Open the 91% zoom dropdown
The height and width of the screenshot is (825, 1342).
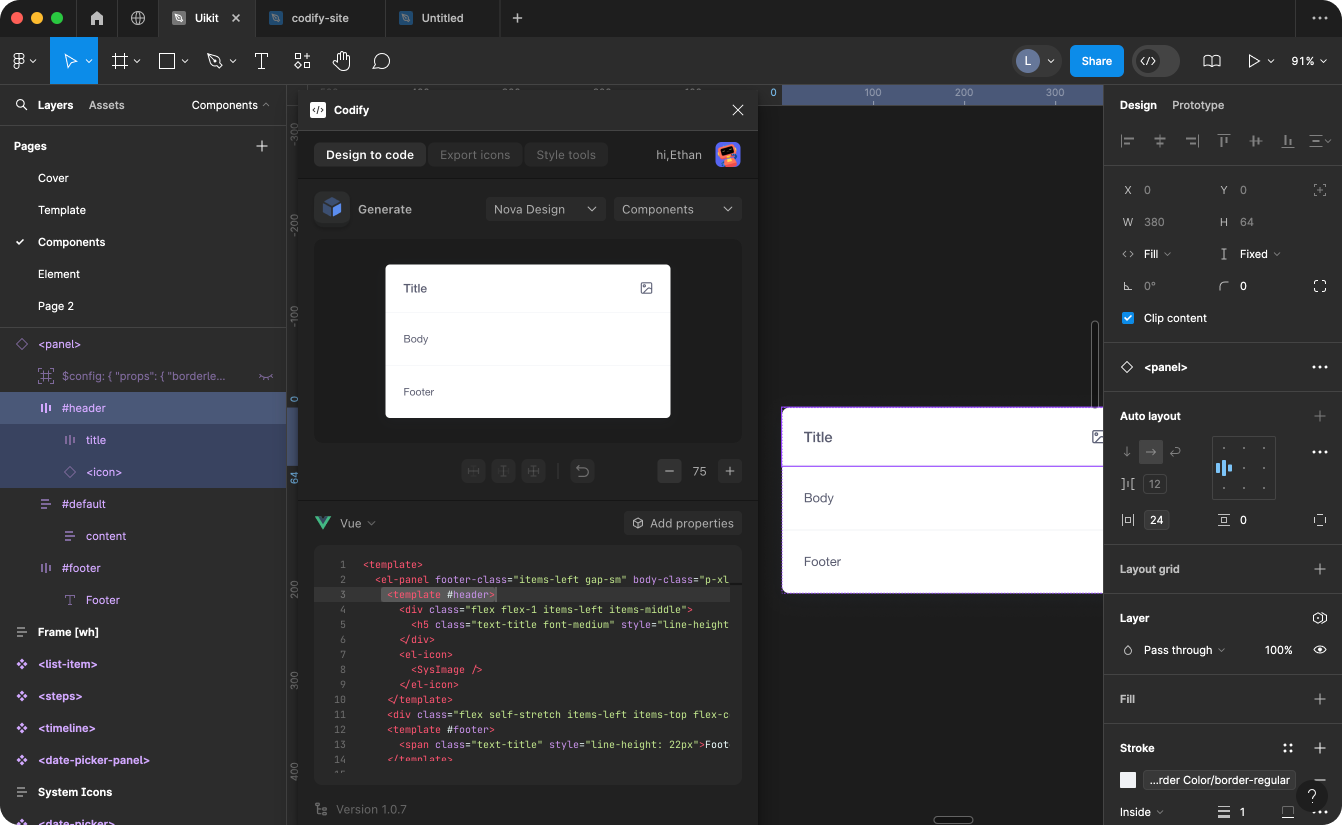[1308, 61]
